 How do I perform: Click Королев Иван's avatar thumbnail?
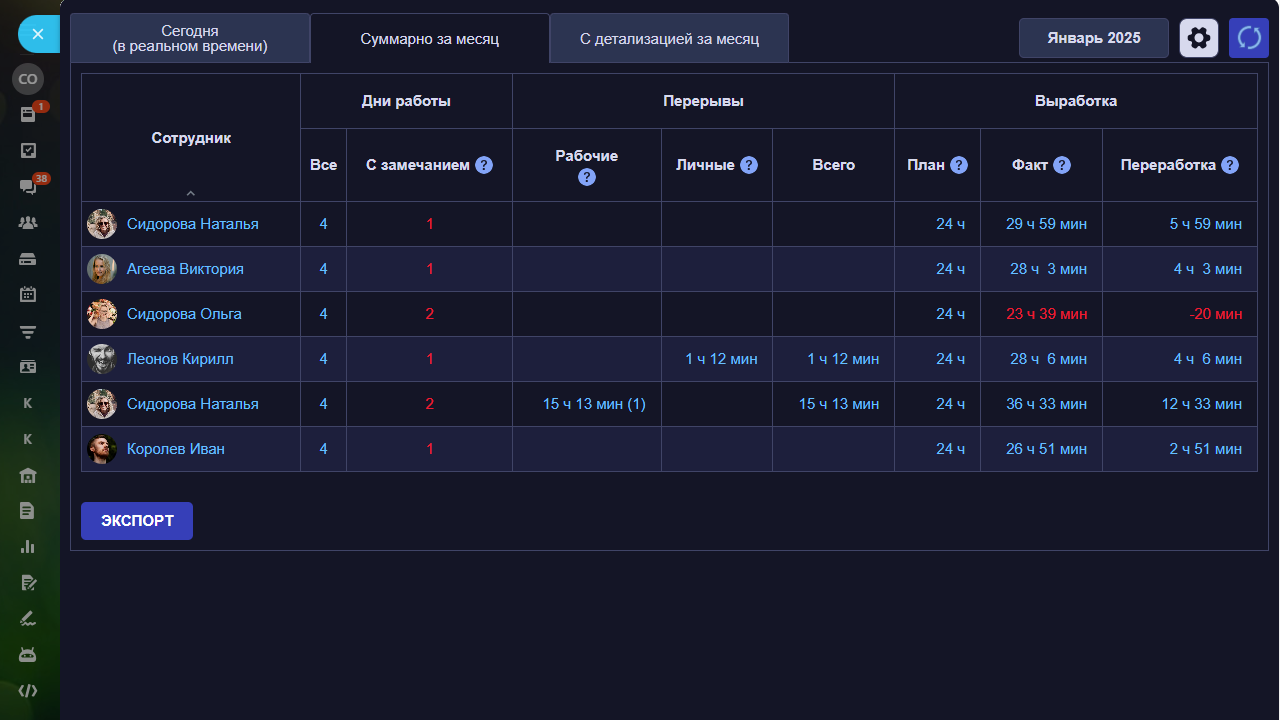point(102,449)
